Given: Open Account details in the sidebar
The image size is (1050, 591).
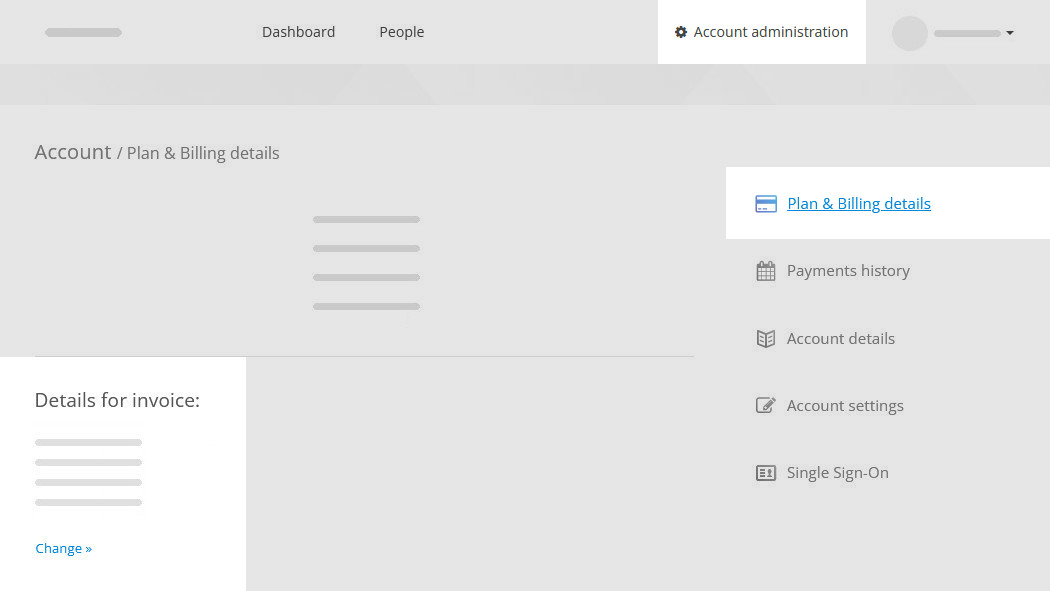Looking at the screenshot, I should tap(840, 339).
